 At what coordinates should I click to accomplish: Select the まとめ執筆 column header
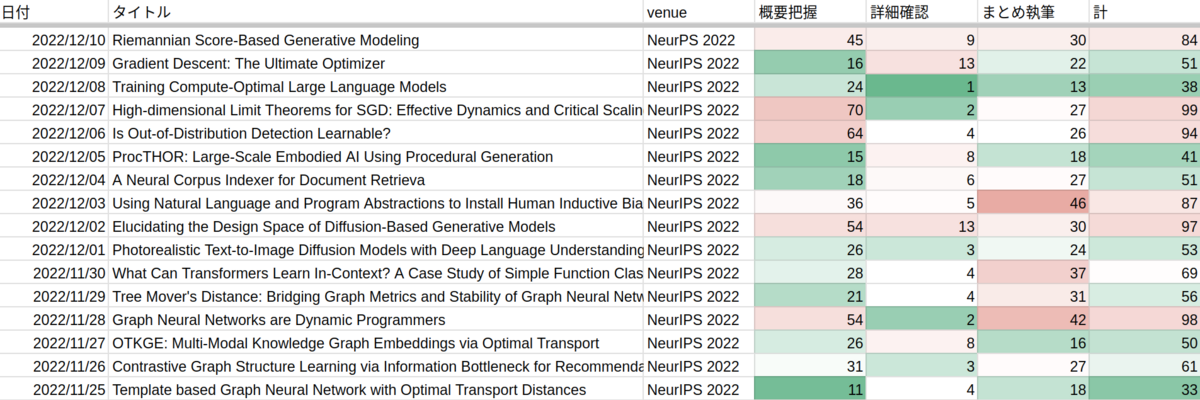click(1032, 11)
